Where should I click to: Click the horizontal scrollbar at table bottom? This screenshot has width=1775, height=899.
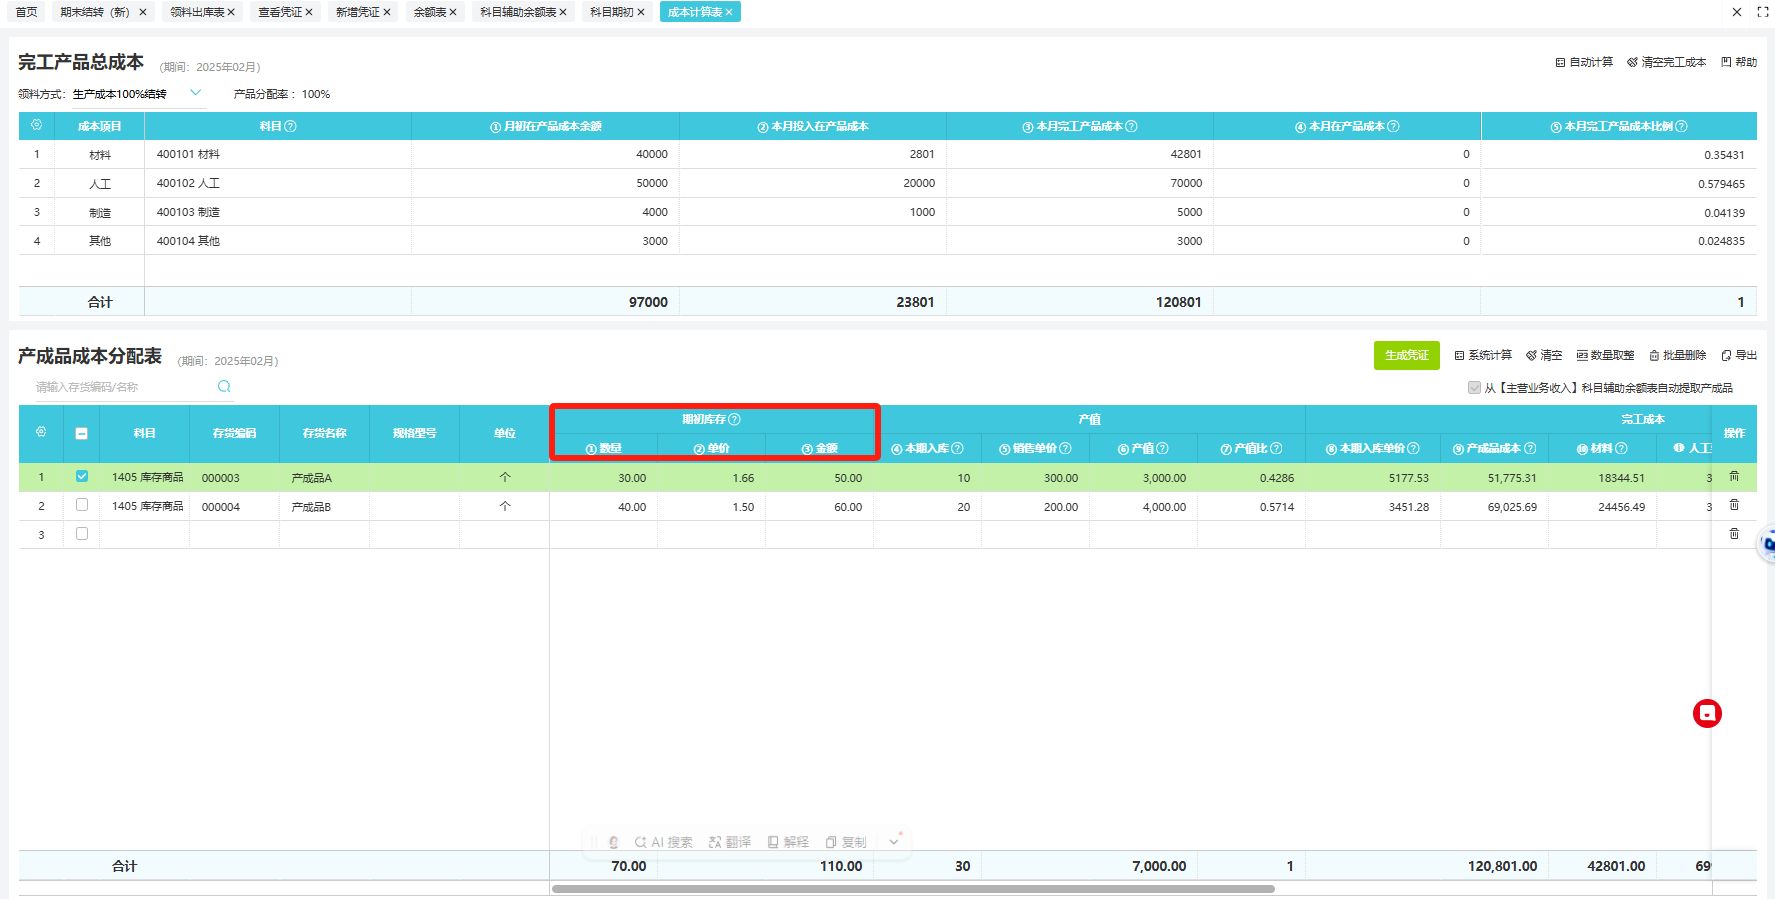912,888
